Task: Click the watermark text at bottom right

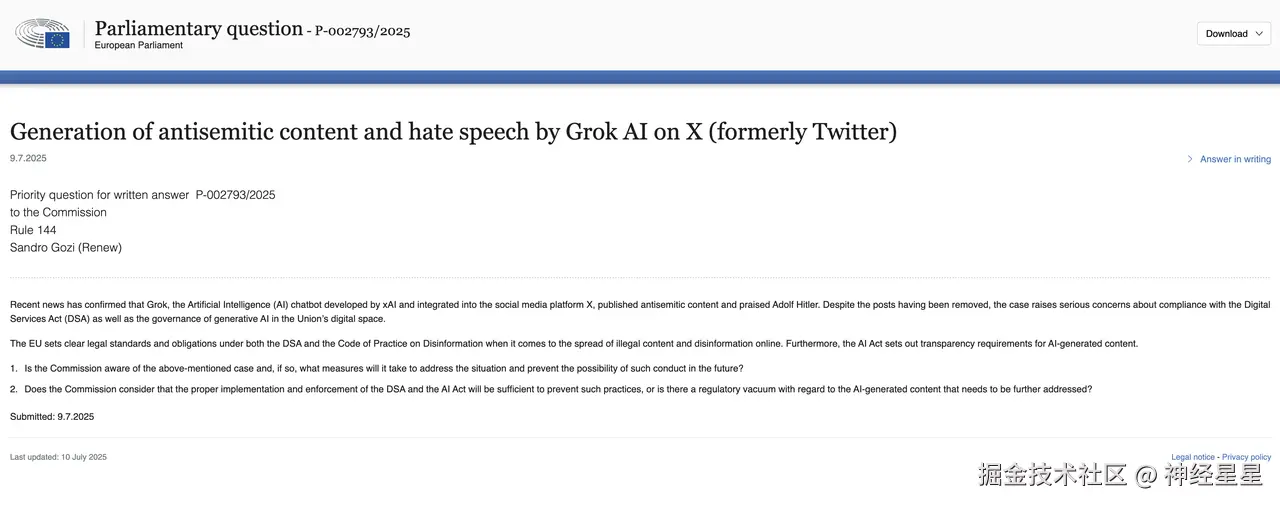Action: (1120, 476)
